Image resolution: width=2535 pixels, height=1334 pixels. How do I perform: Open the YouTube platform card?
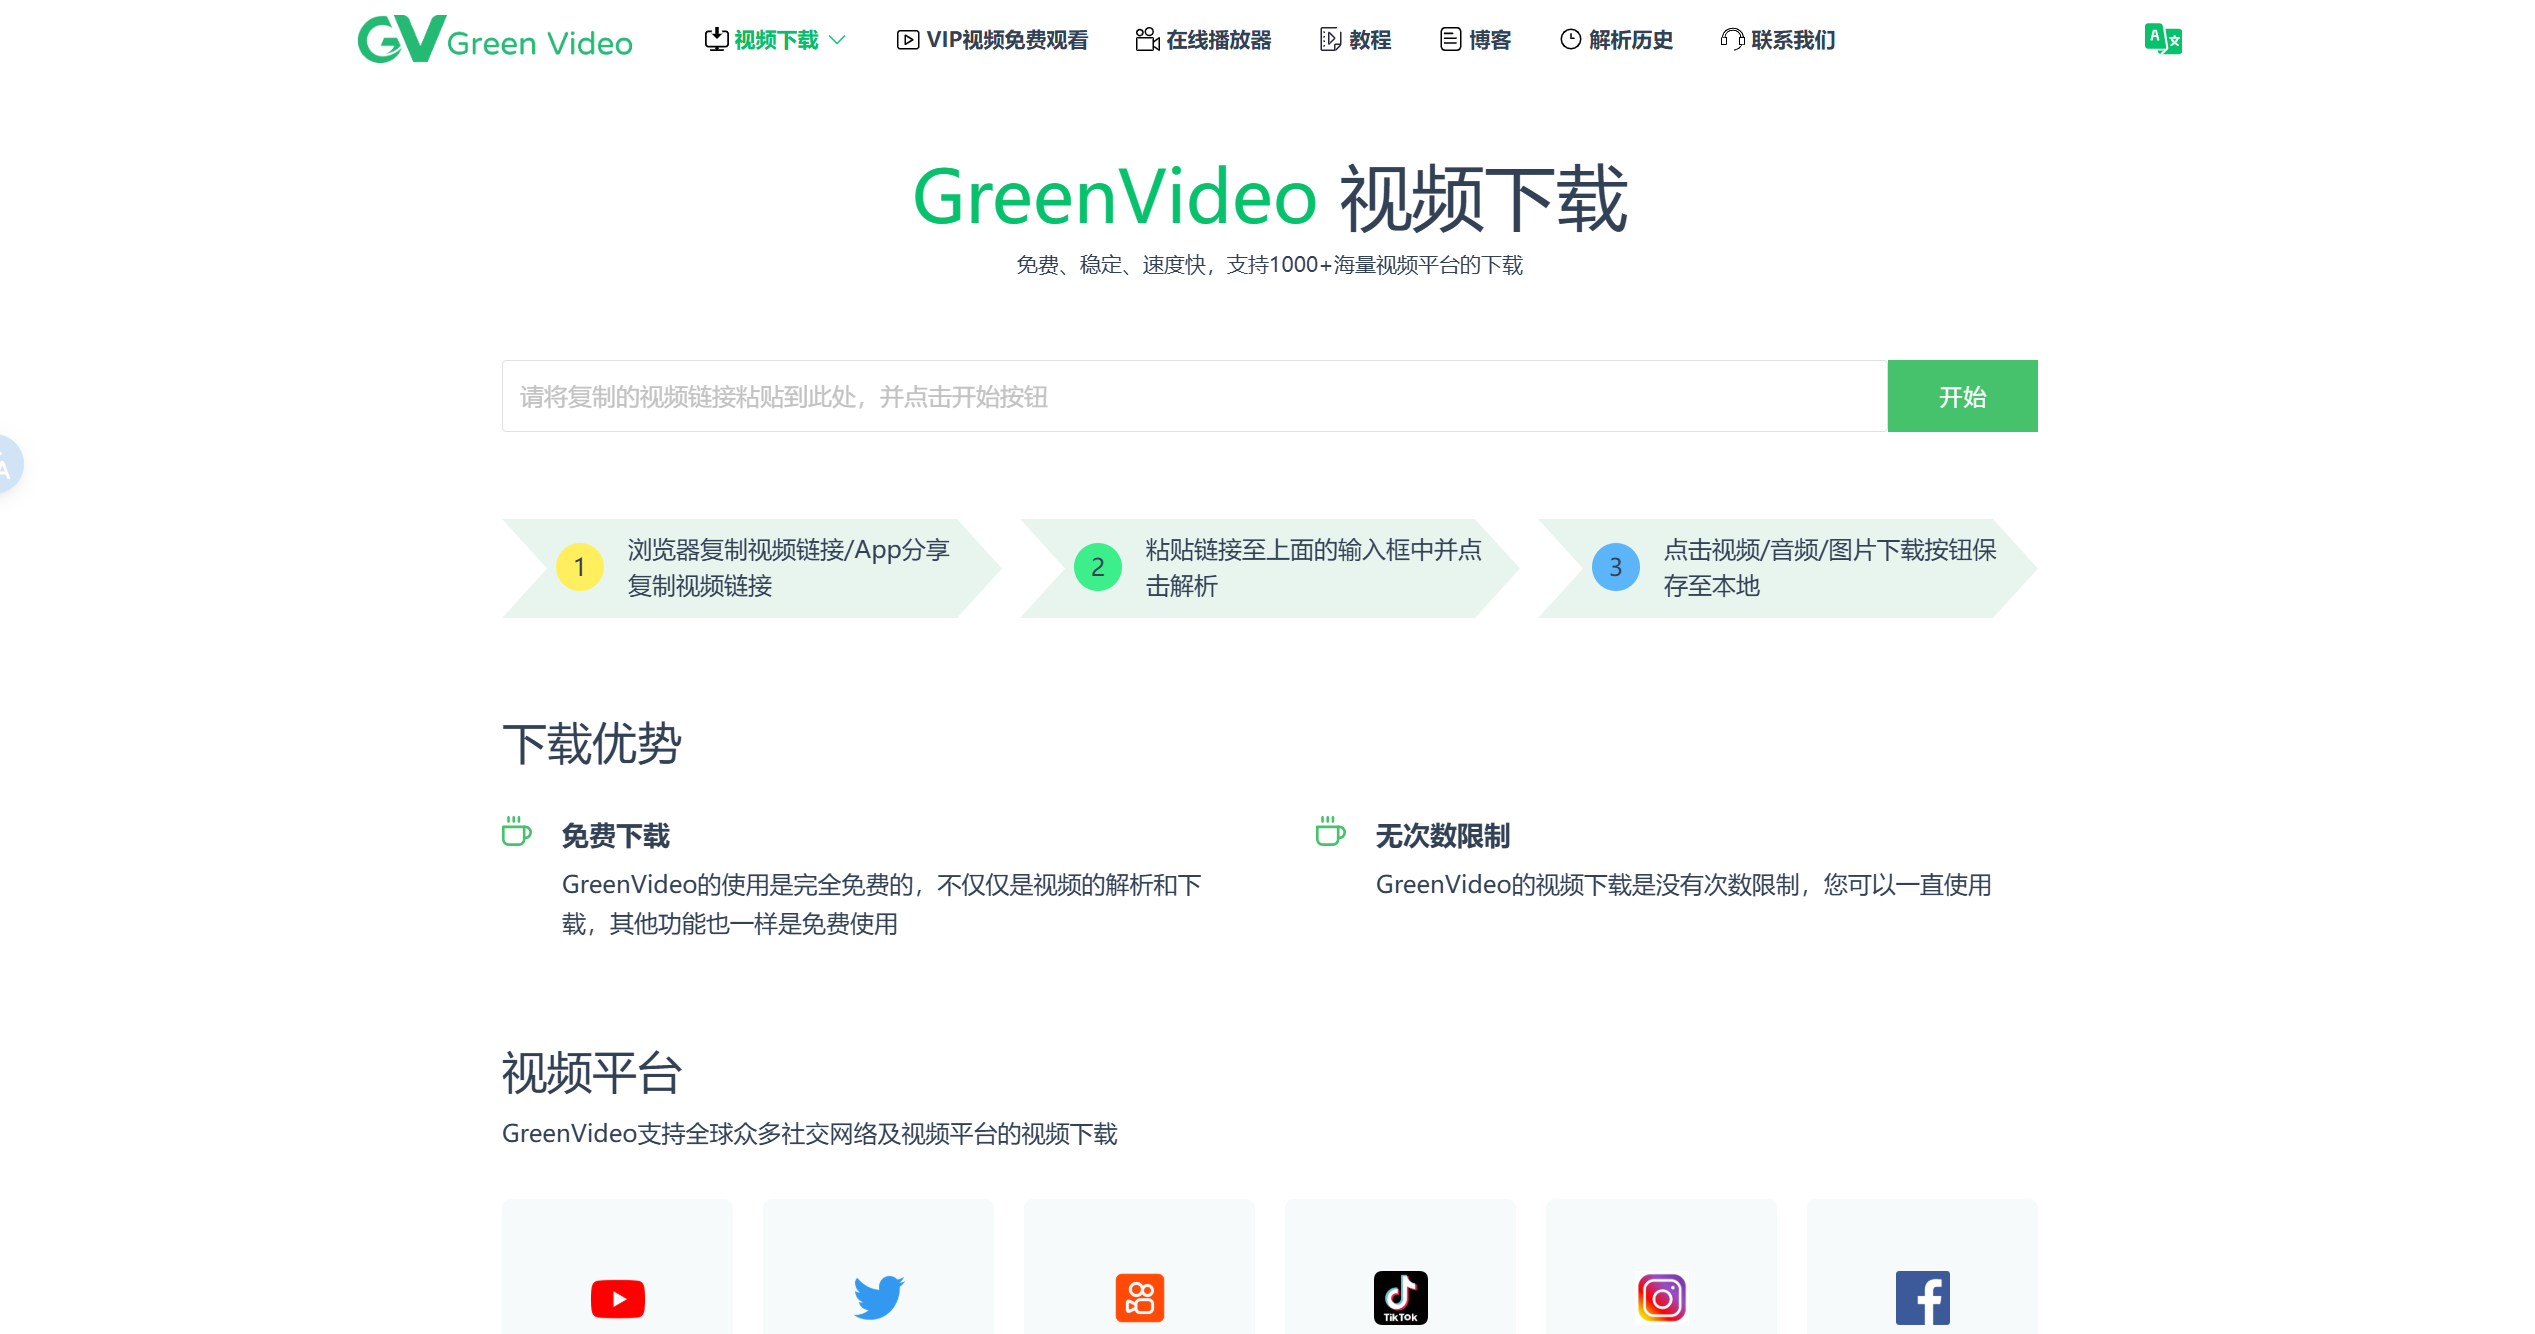pos(617,1267)
